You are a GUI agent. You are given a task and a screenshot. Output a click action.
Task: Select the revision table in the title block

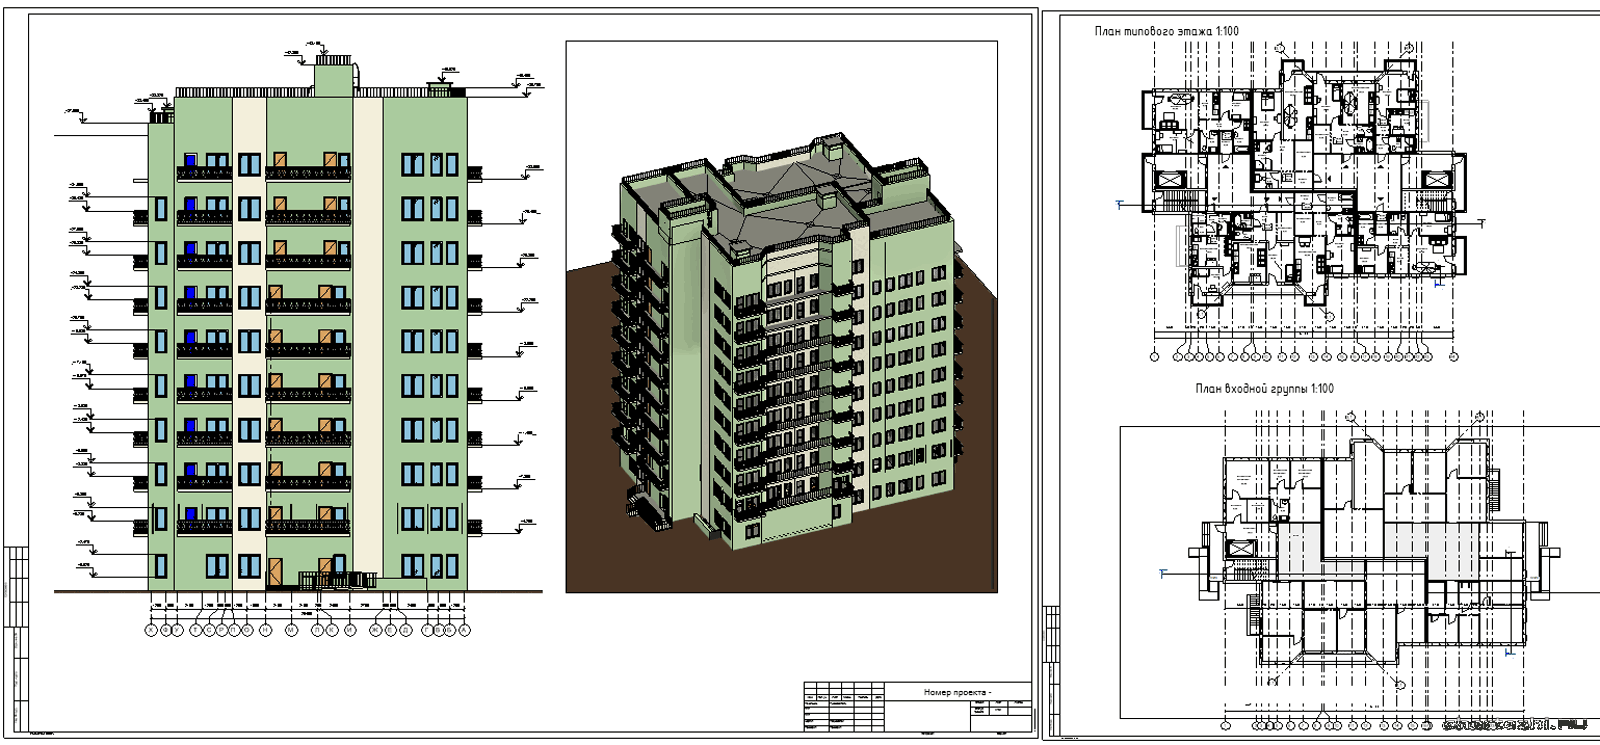click(844, 709)
